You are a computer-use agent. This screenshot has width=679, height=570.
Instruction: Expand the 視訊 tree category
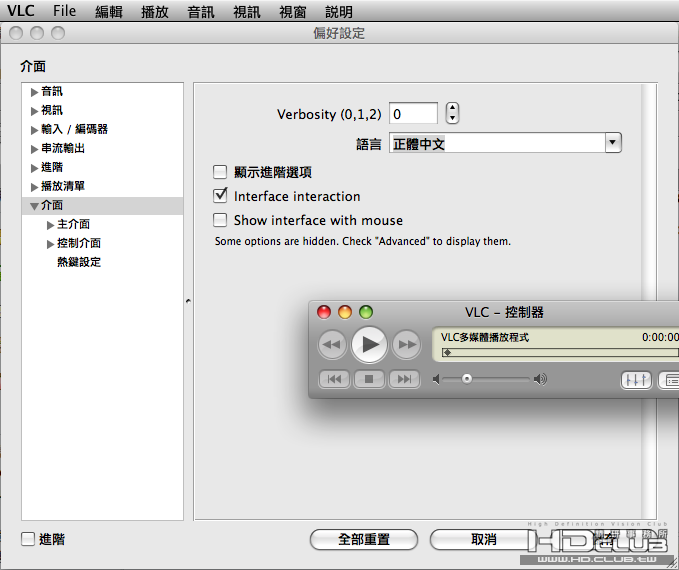(34, 111)
